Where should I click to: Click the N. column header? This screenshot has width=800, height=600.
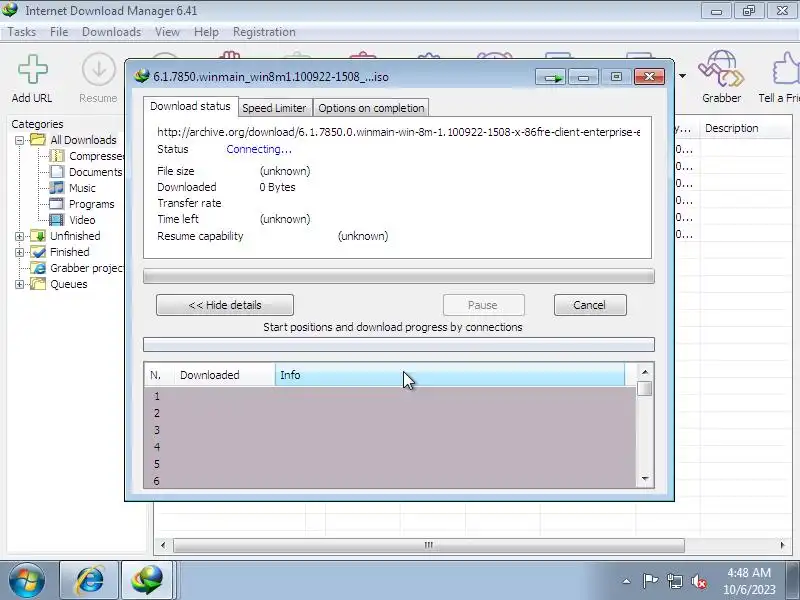coord(159,375)
